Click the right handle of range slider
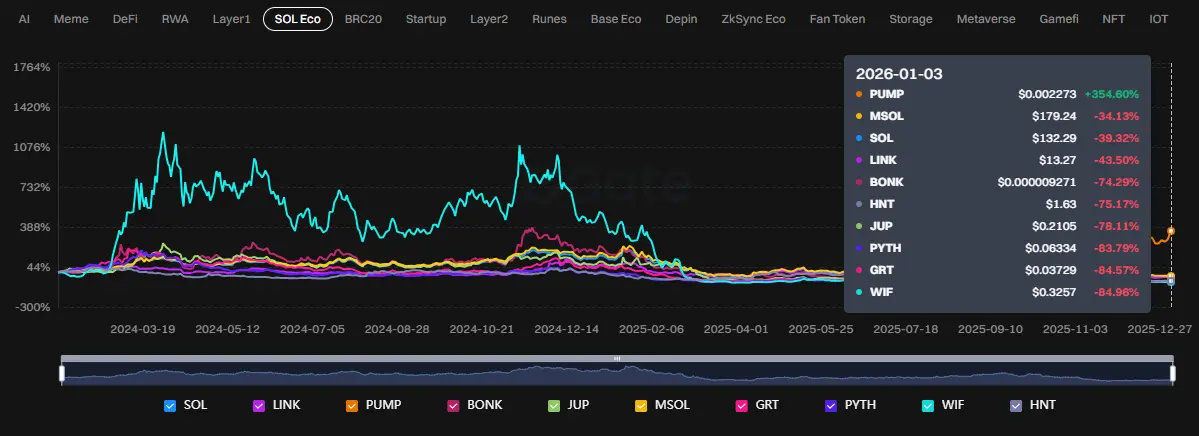This screenshot has width=1199, height=436. [1172, 373]
